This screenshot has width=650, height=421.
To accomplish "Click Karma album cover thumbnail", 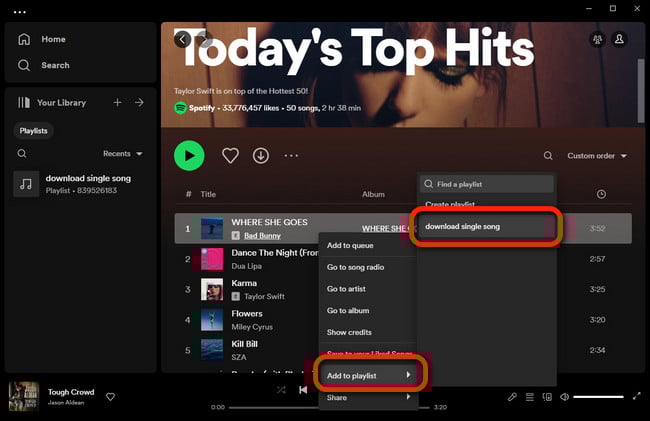I will click(x=212, y=289).
